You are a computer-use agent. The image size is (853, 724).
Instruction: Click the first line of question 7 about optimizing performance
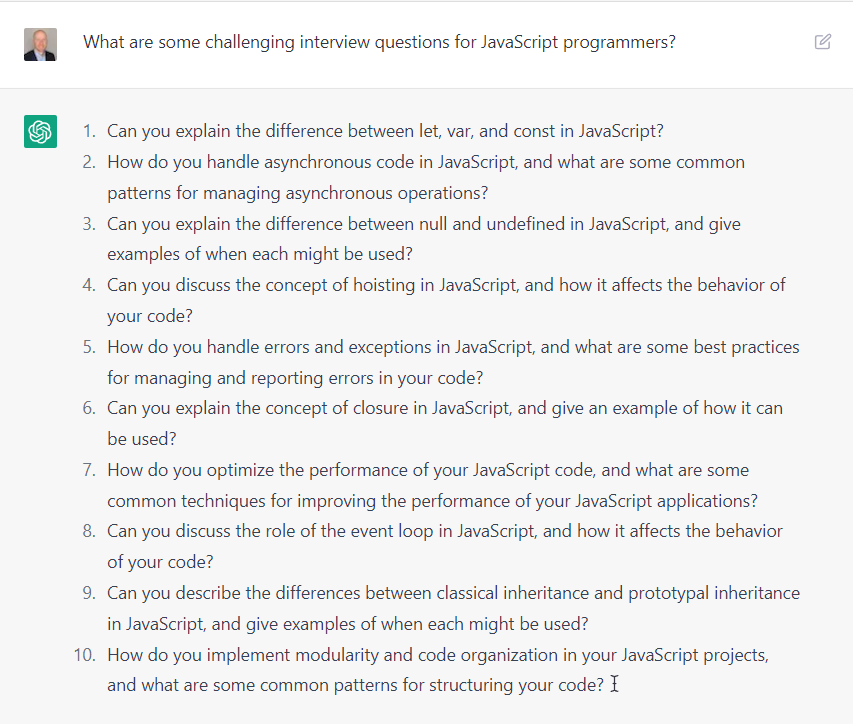tap(428, 470)
